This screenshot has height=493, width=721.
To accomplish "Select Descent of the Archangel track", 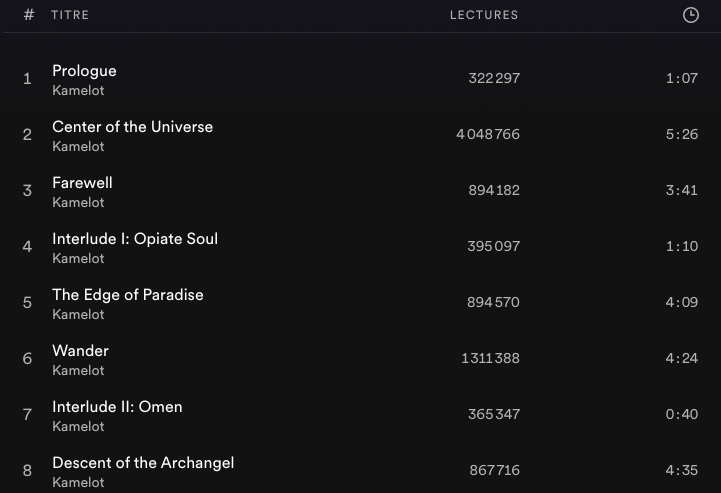I will tap(143, 463).
